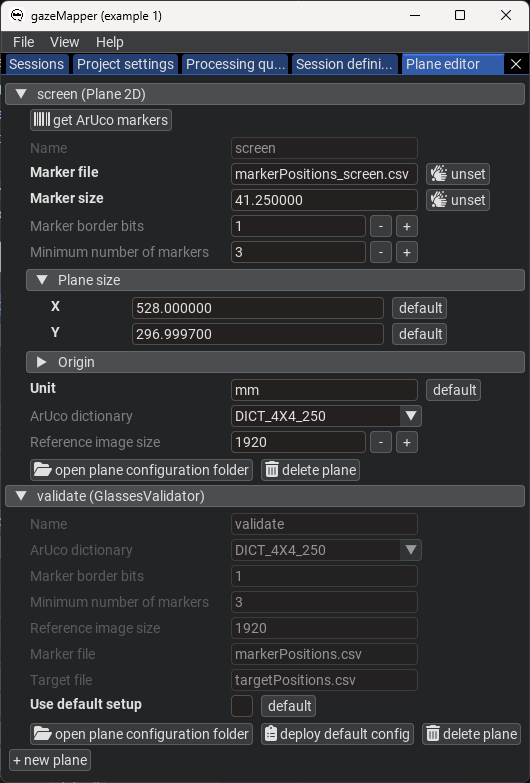The height and width of the screenshot is (783, 530).
Task: Toggle the Use default setup checkbox
Action: coord(242,706)
